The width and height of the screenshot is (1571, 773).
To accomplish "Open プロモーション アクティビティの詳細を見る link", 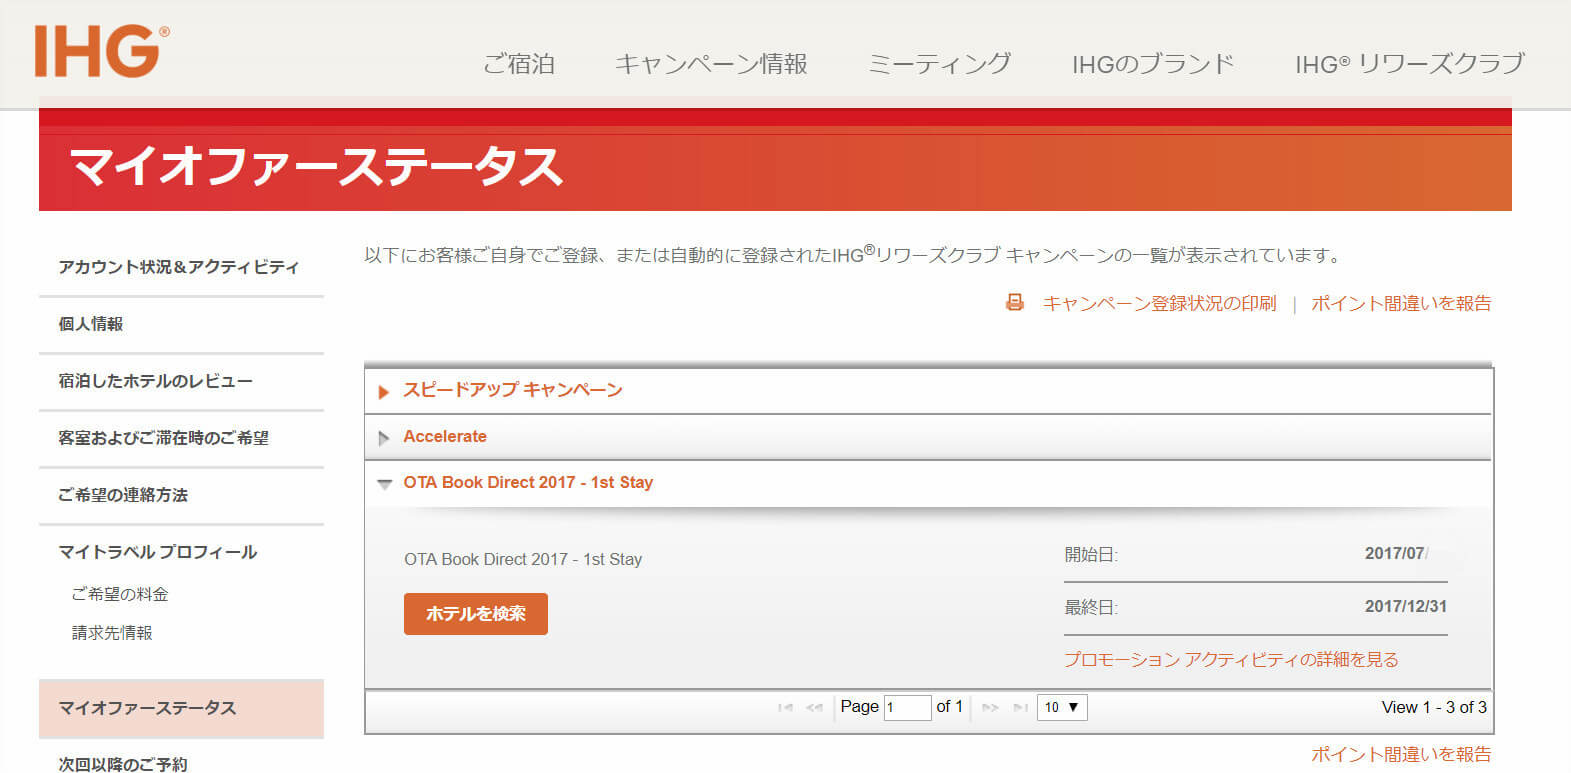I will pos(1230,660).
